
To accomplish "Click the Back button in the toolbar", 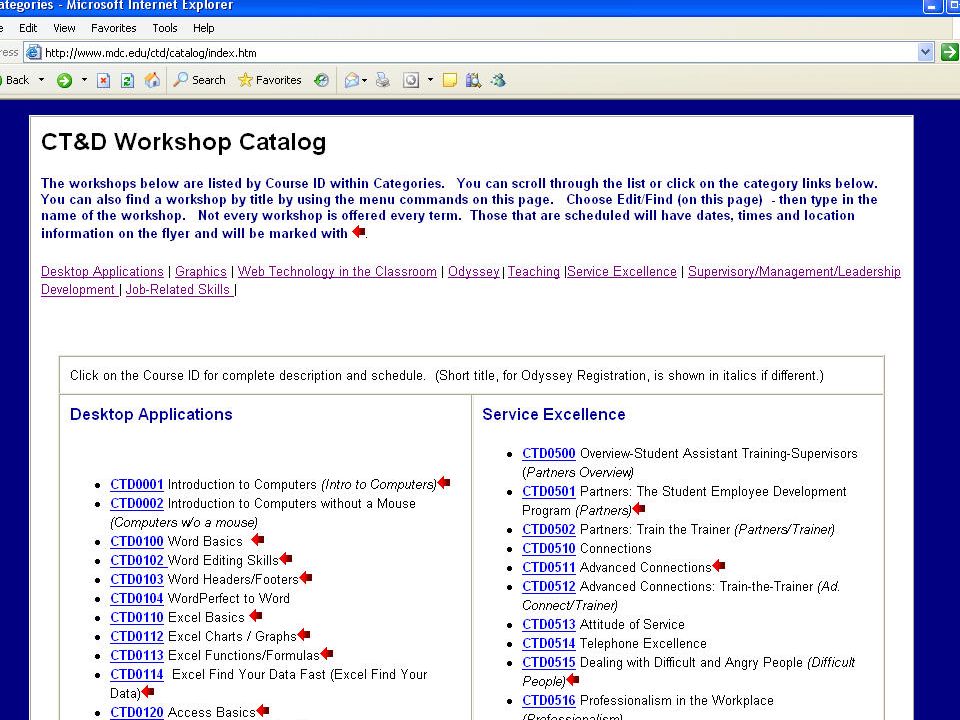I will (15, 80).
